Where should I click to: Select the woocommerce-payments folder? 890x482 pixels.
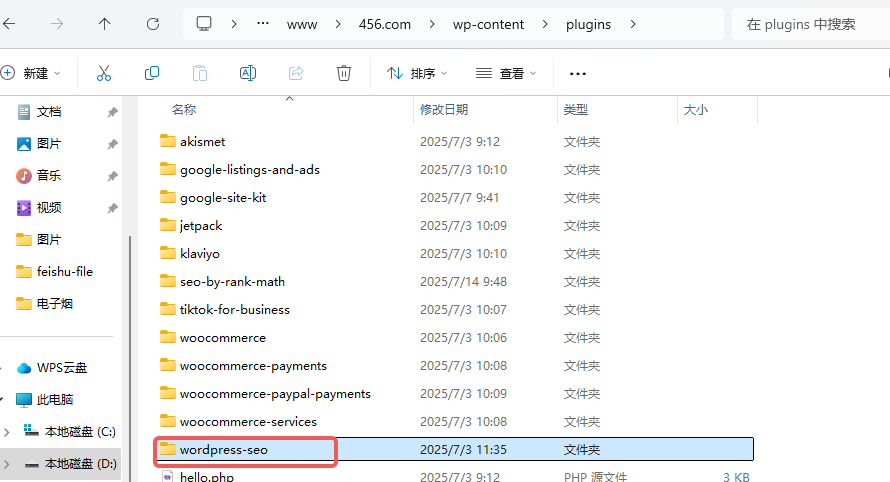253,366
